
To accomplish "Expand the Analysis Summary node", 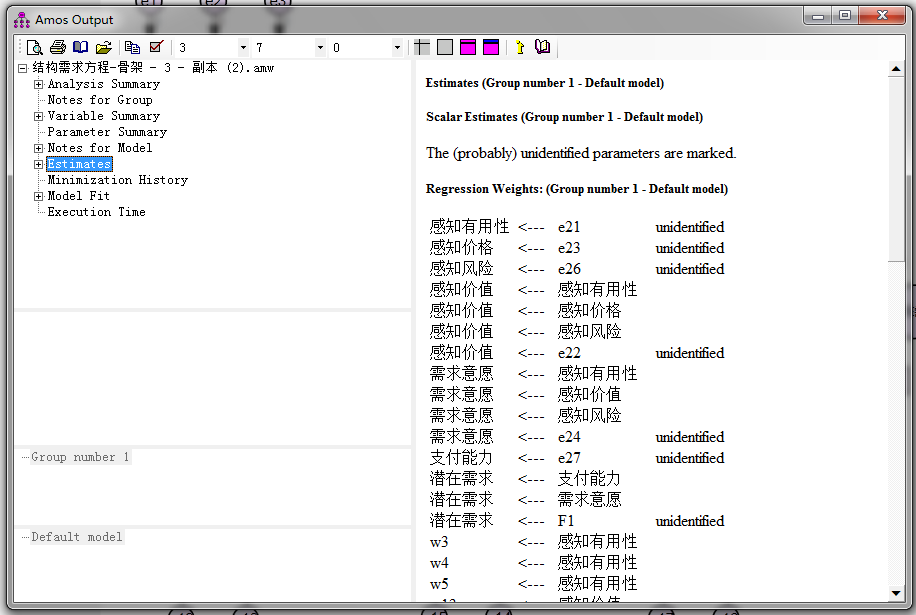I will tap(39, 84).
